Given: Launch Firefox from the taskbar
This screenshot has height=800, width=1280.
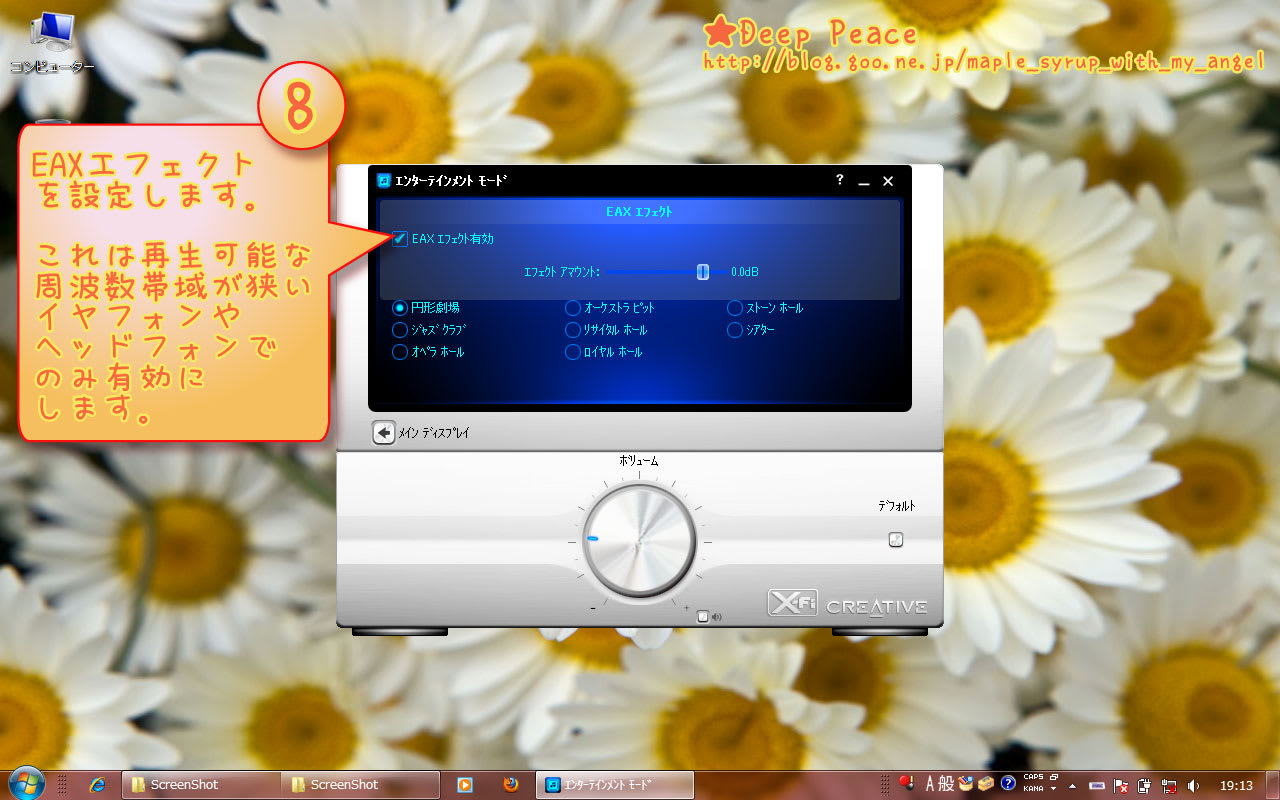Looking at the screenshot, I should [x=512, y=784].
